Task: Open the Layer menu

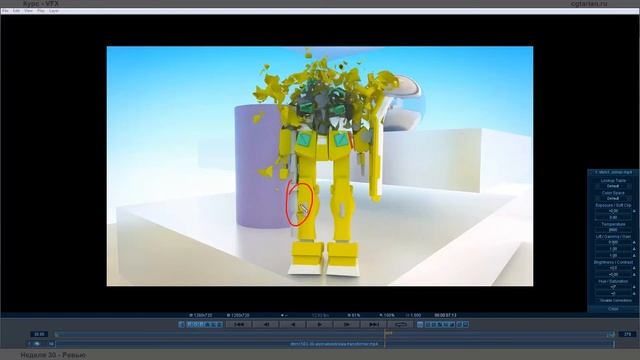Action: tap(54, 11)
